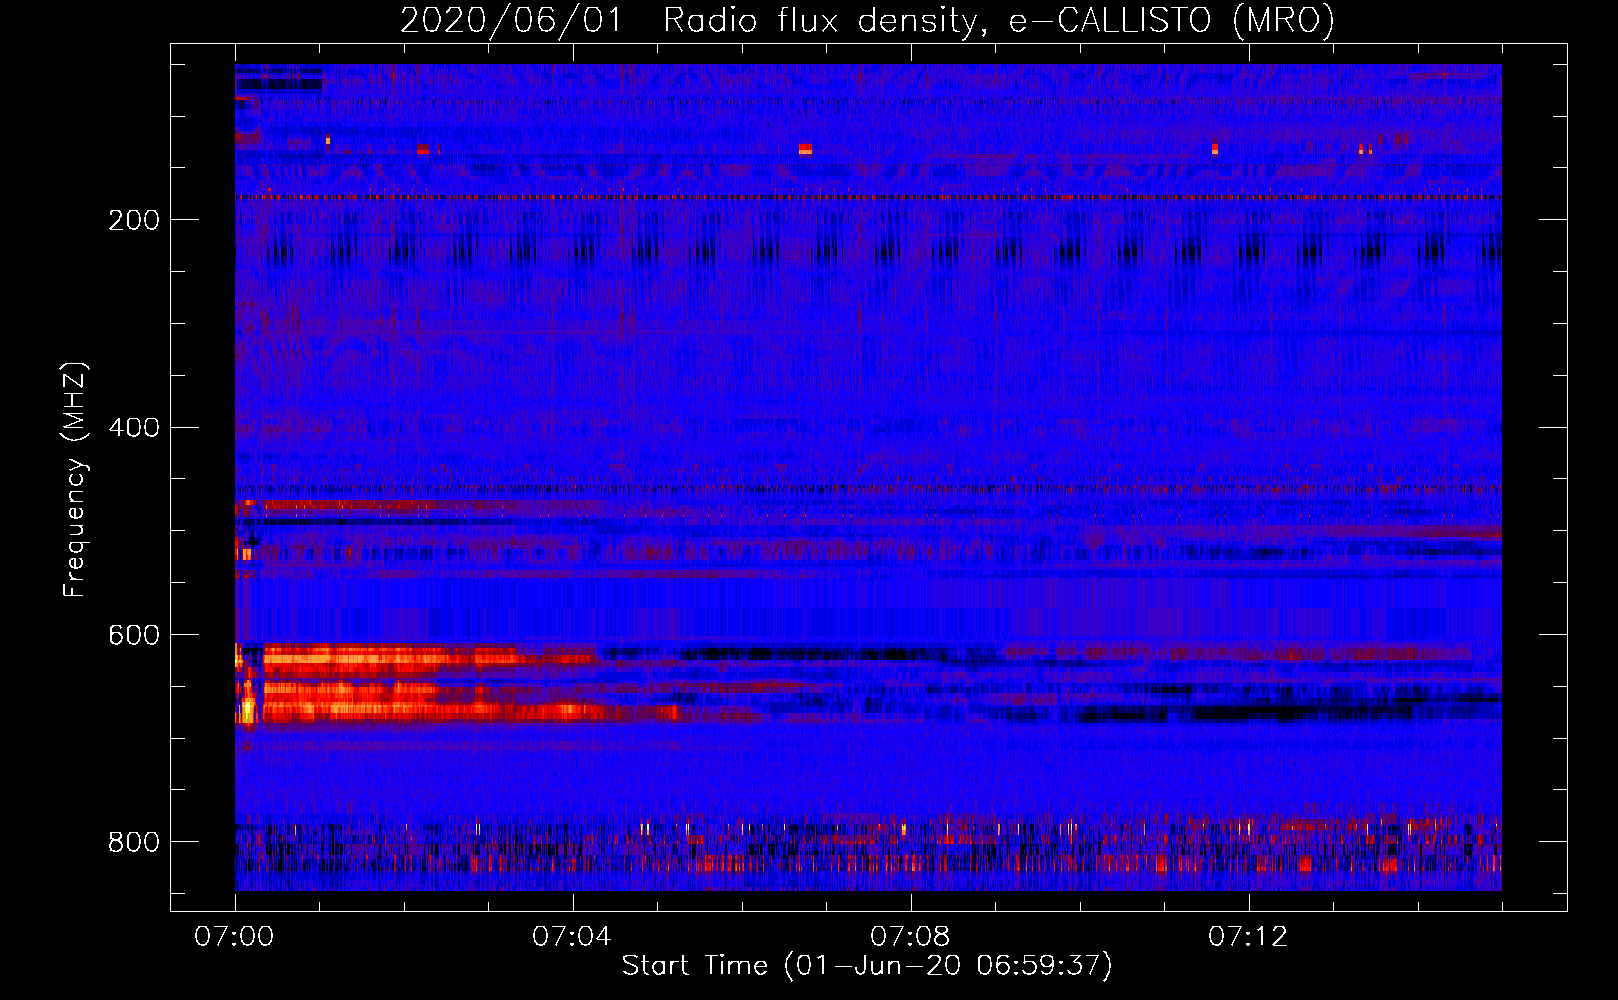Click the 400 frequency tick label
This screenshot has height=1000, width=1618.
[134, 428]
